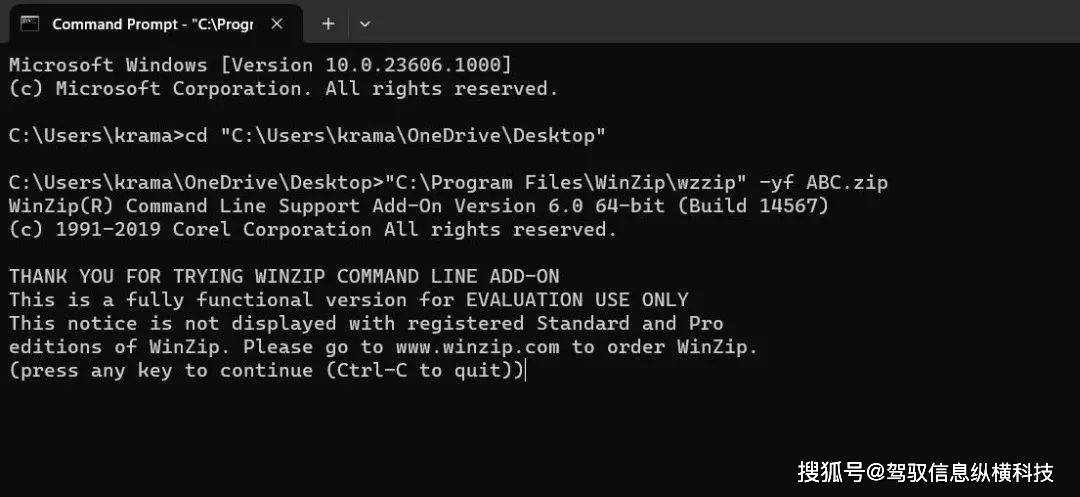This screenshot has width=1080, height=497.
Task: Click the quoted WinZip\wzzip program path
Action: point(565,183)
